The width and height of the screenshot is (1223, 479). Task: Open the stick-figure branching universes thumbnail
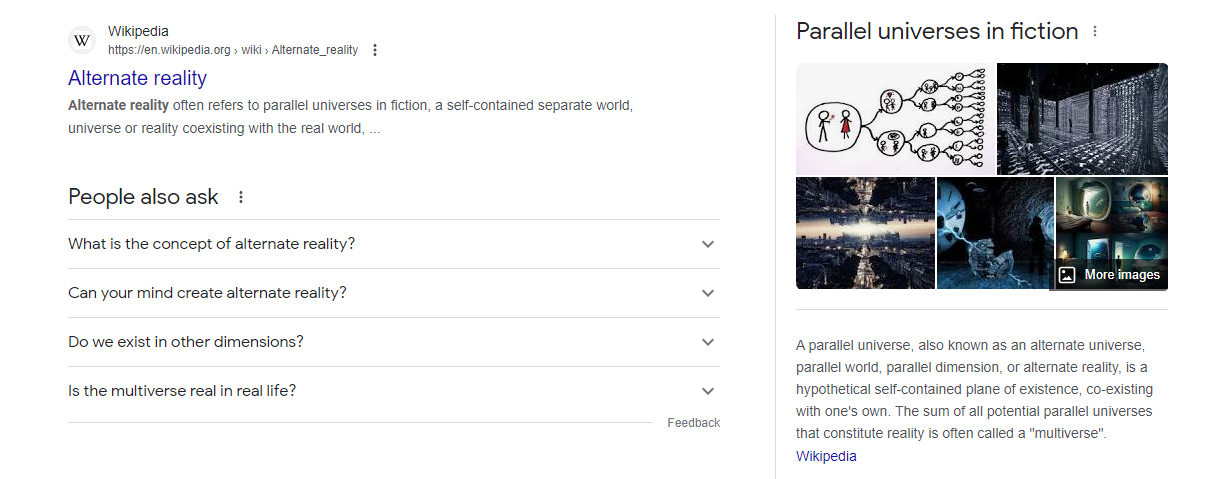(x=896, y=119)
